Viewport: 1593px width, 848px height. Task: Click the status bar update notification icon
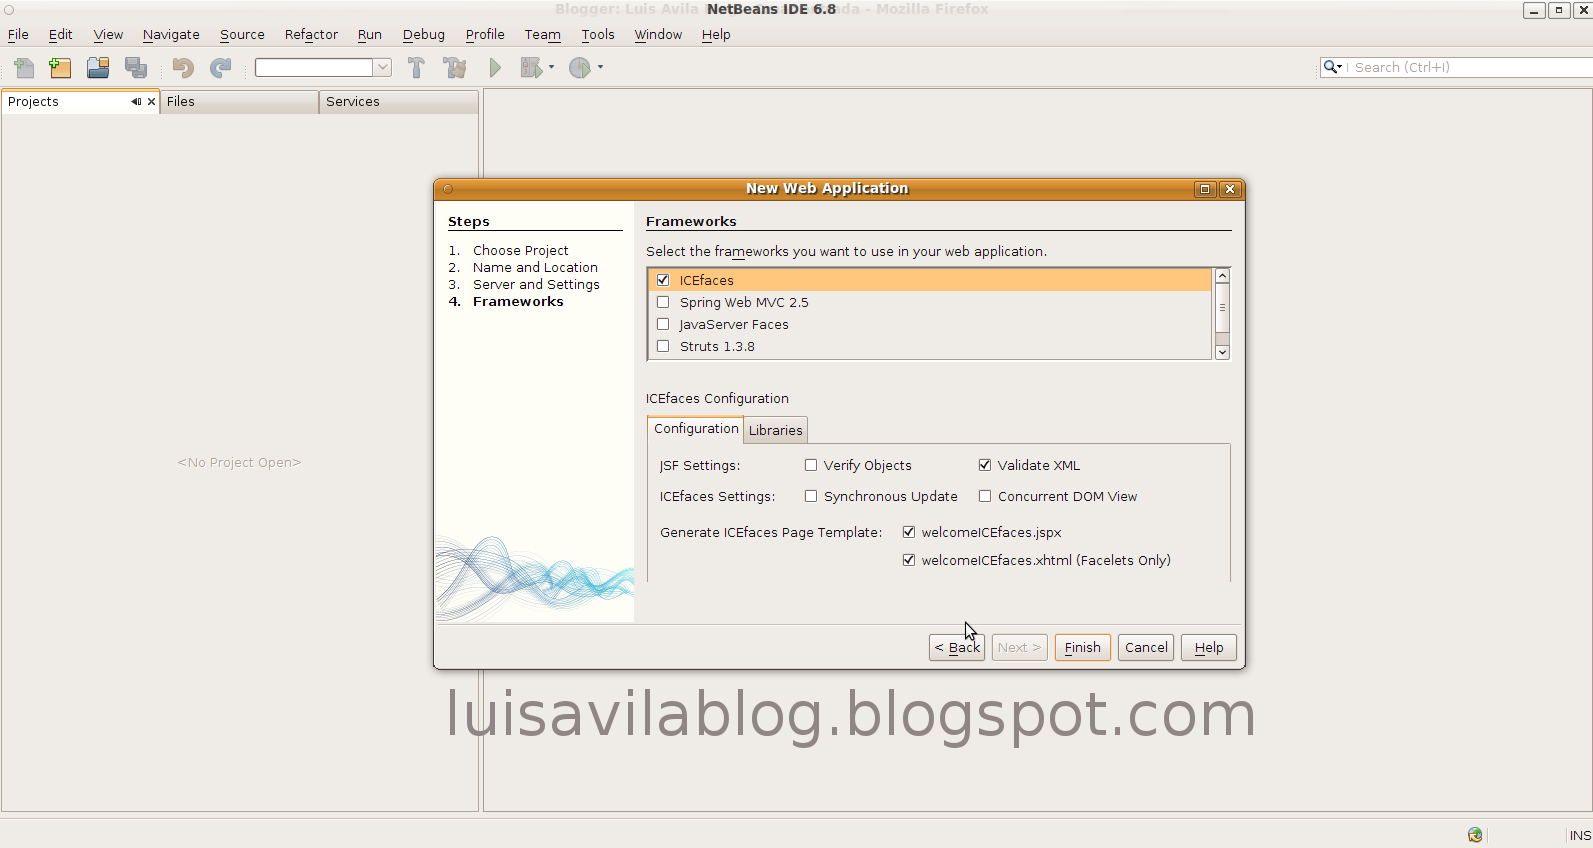pos(1475,835)
